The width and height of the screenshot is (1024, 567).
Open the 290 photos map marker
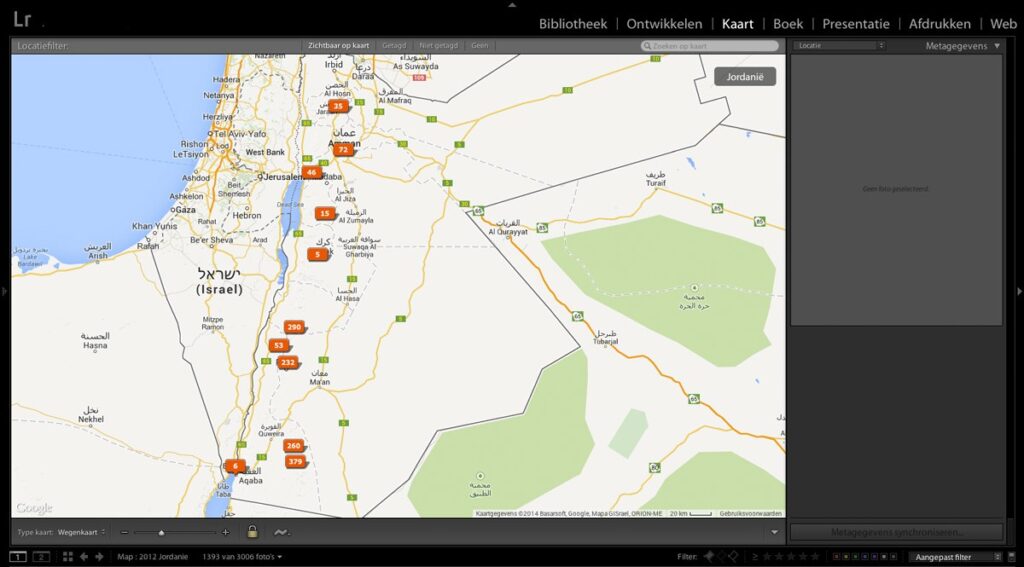pyautogui.click(x=293, y=327)
